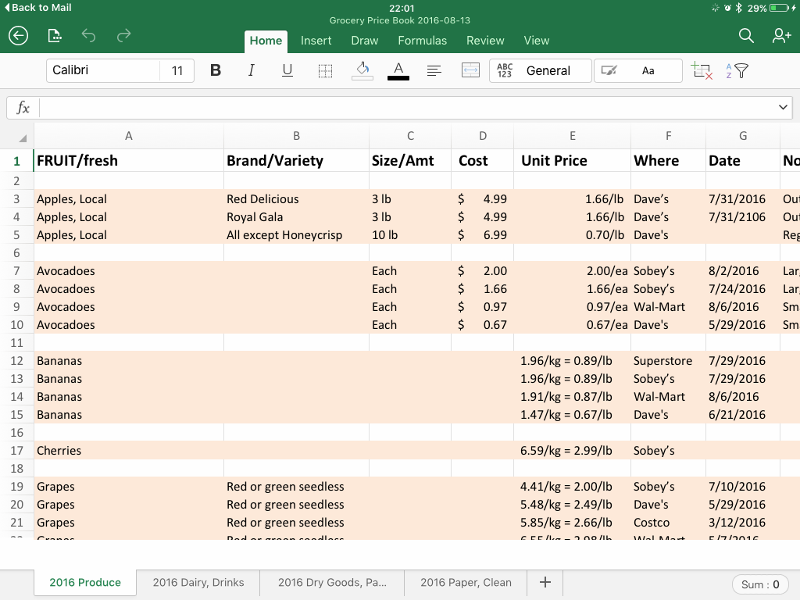Undo the last action

[x=89, y=36]
